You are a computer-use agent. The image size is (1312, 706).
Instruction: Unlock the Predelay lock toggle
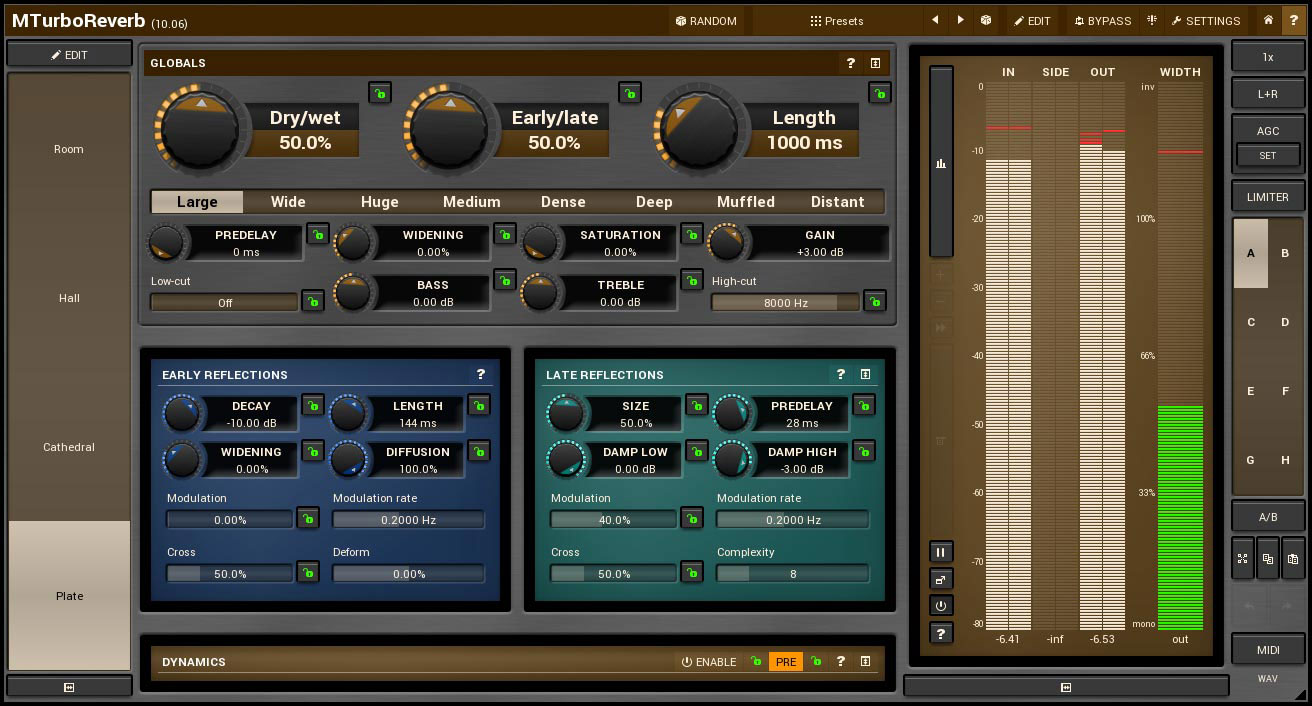click(x=320, y=234)
